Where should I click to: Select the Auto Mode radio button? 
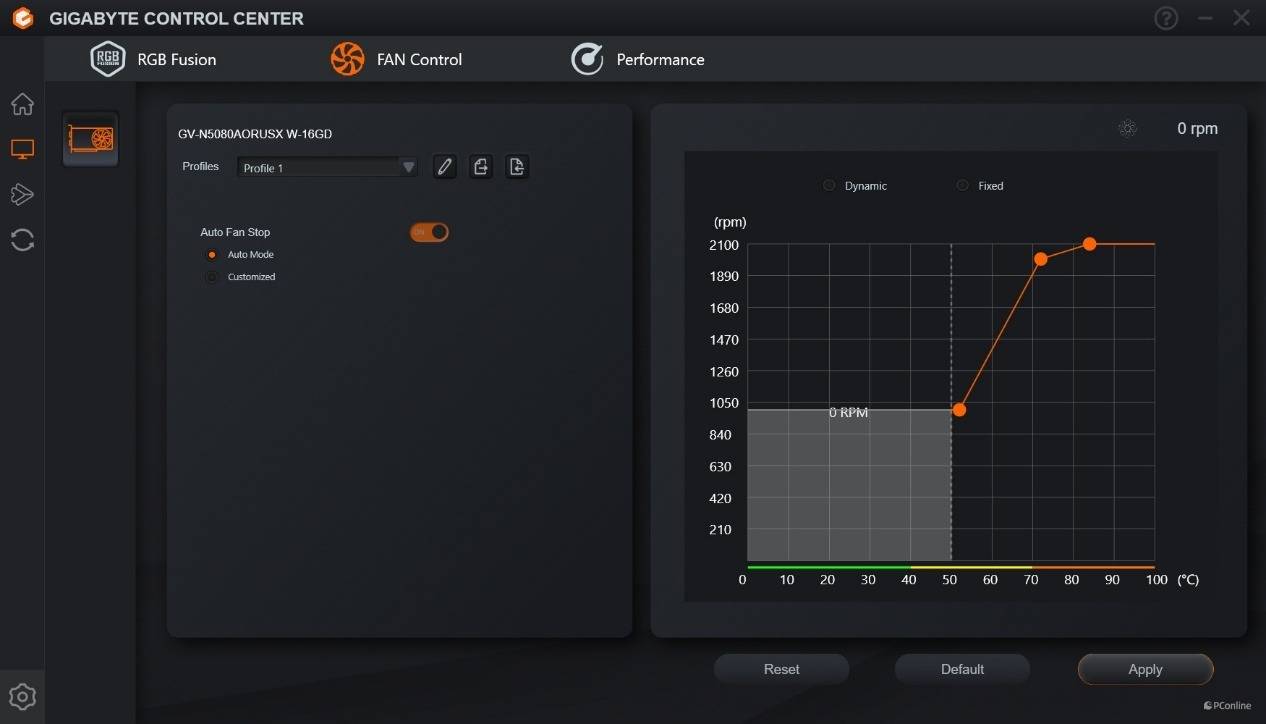pos(212,255)
